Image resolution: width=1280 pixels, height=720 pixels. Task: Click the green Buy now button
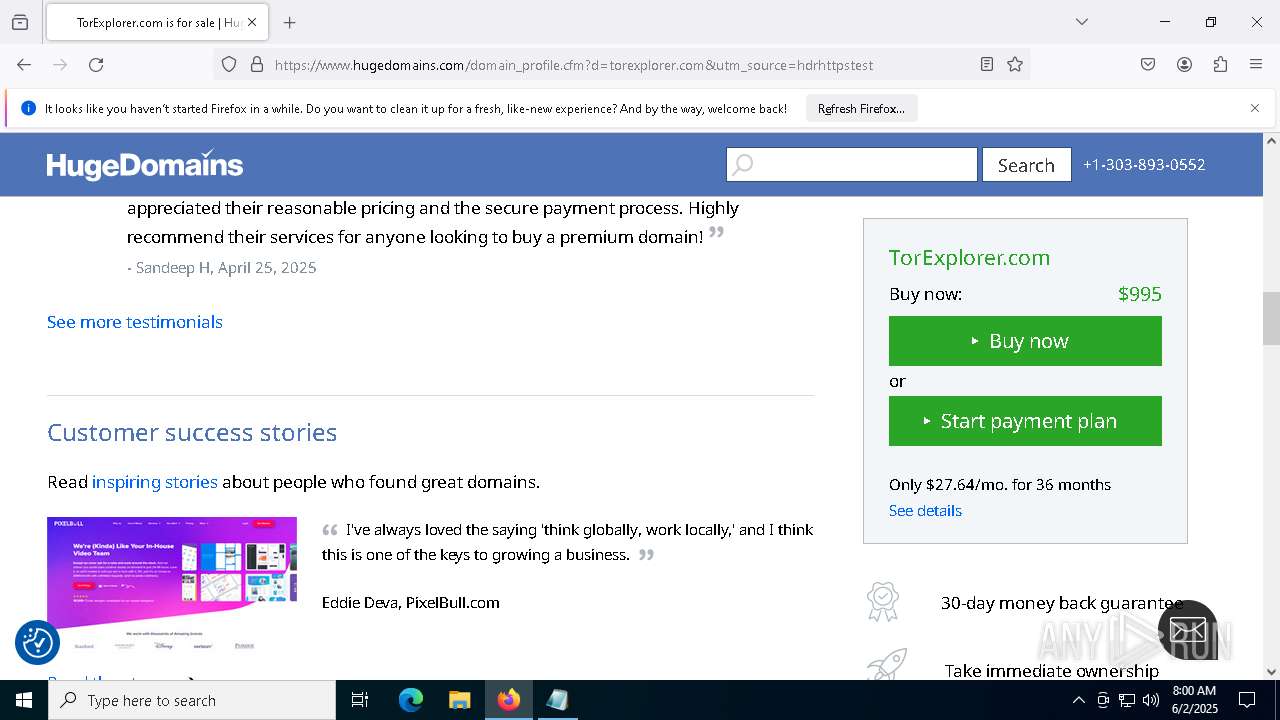point(1025,341)
